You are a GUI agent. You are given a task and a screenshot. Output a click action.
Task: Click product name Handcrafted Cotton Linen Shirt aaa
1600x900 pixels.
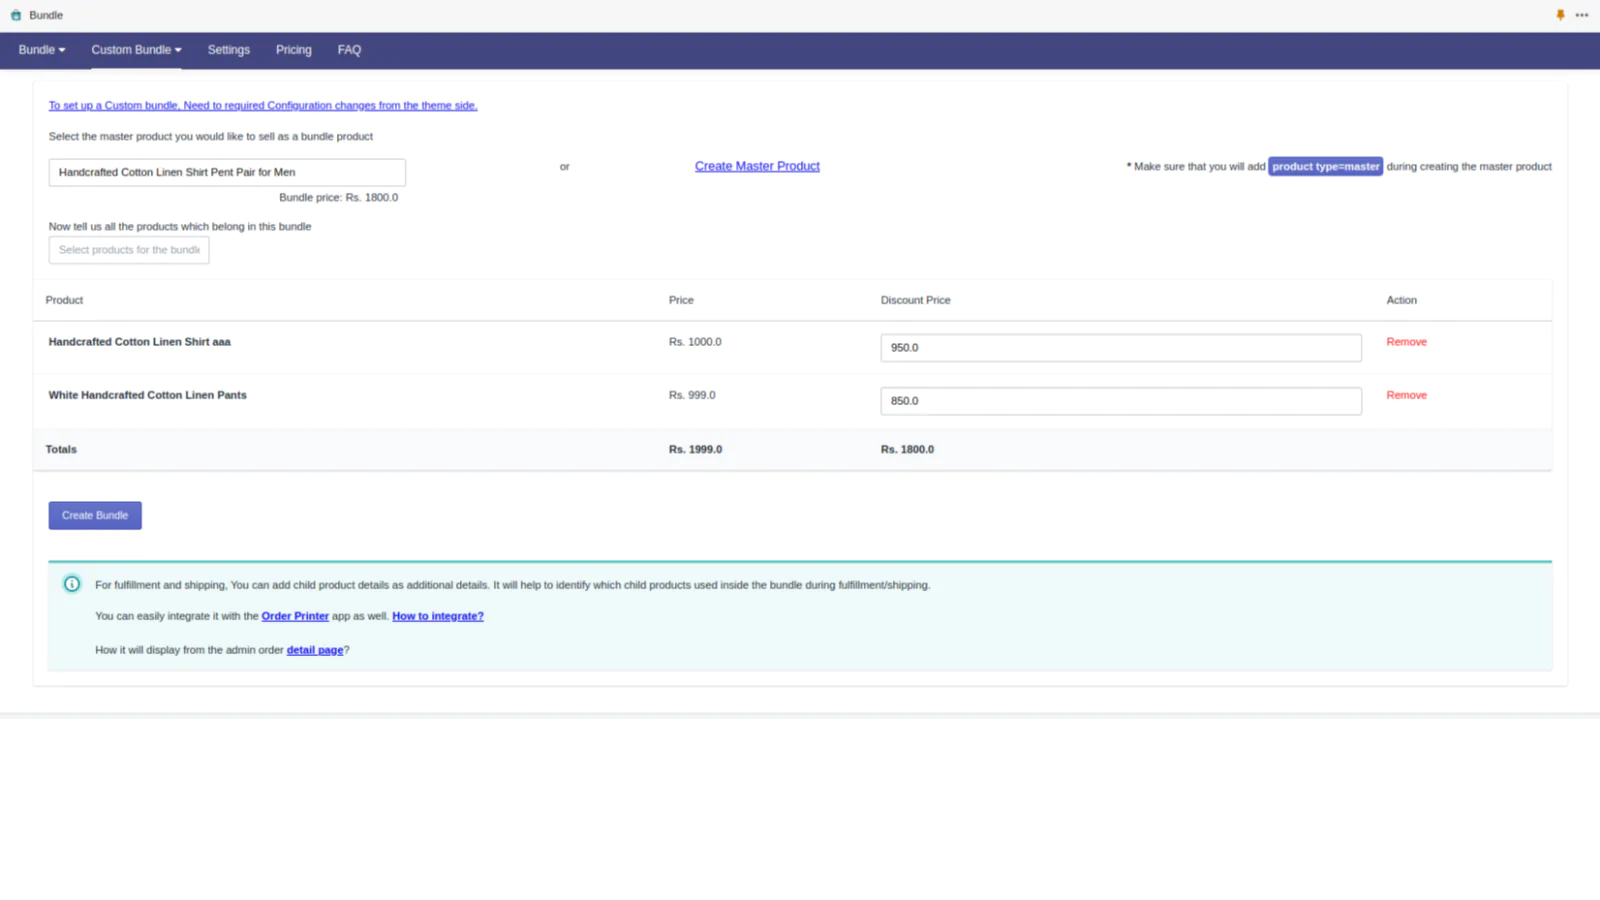139,342
